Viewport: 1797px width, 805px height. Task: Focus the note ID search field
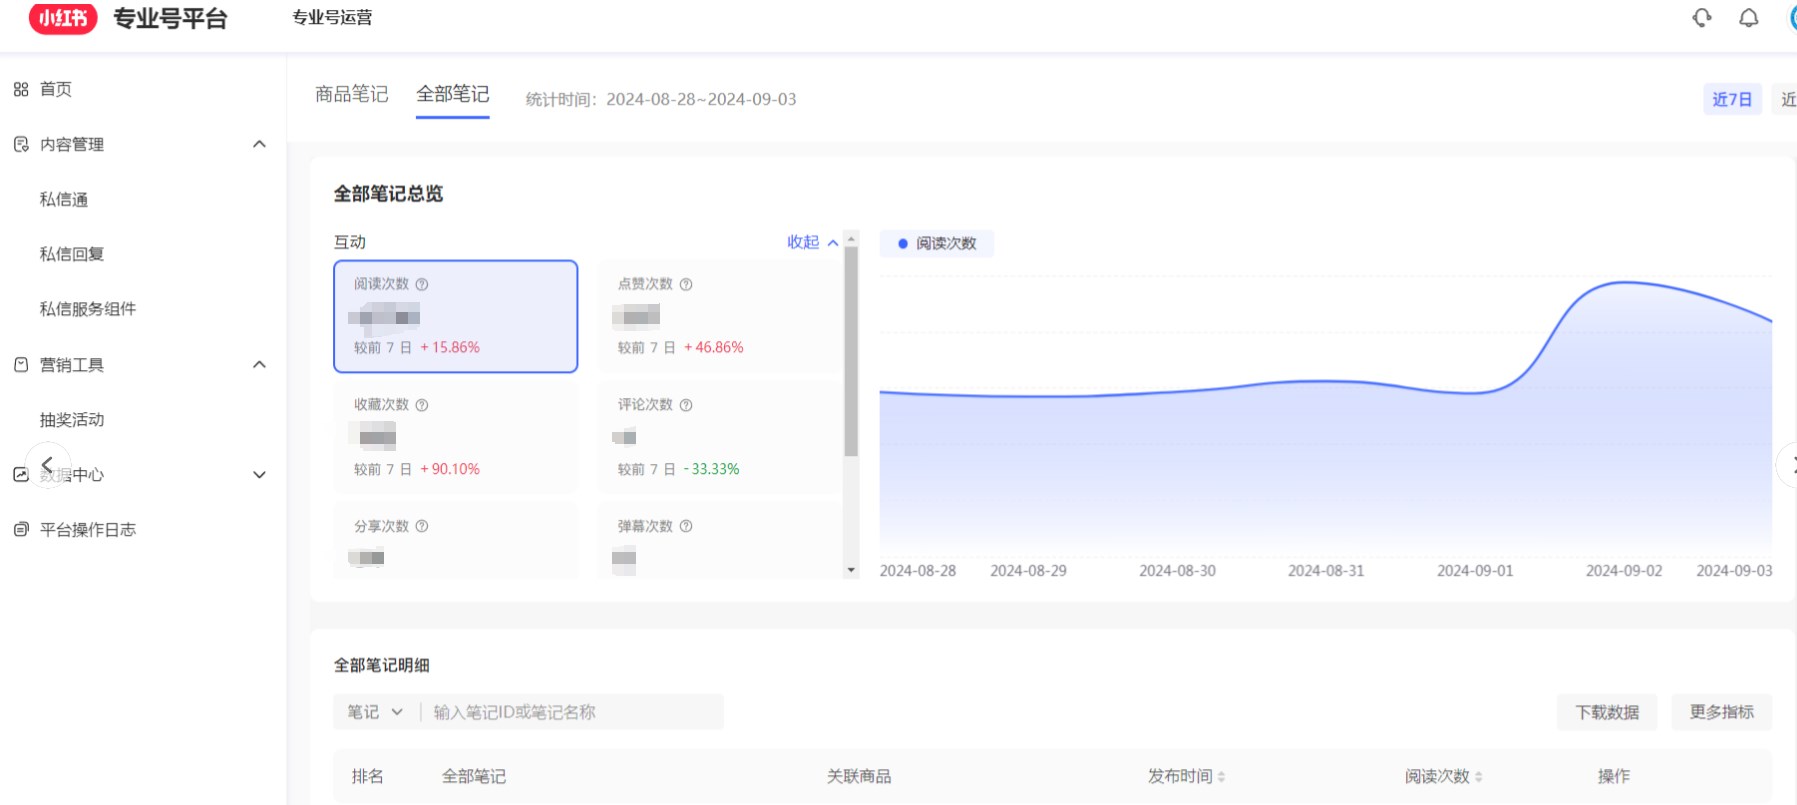pyautogui.click(x=570, y=712)
